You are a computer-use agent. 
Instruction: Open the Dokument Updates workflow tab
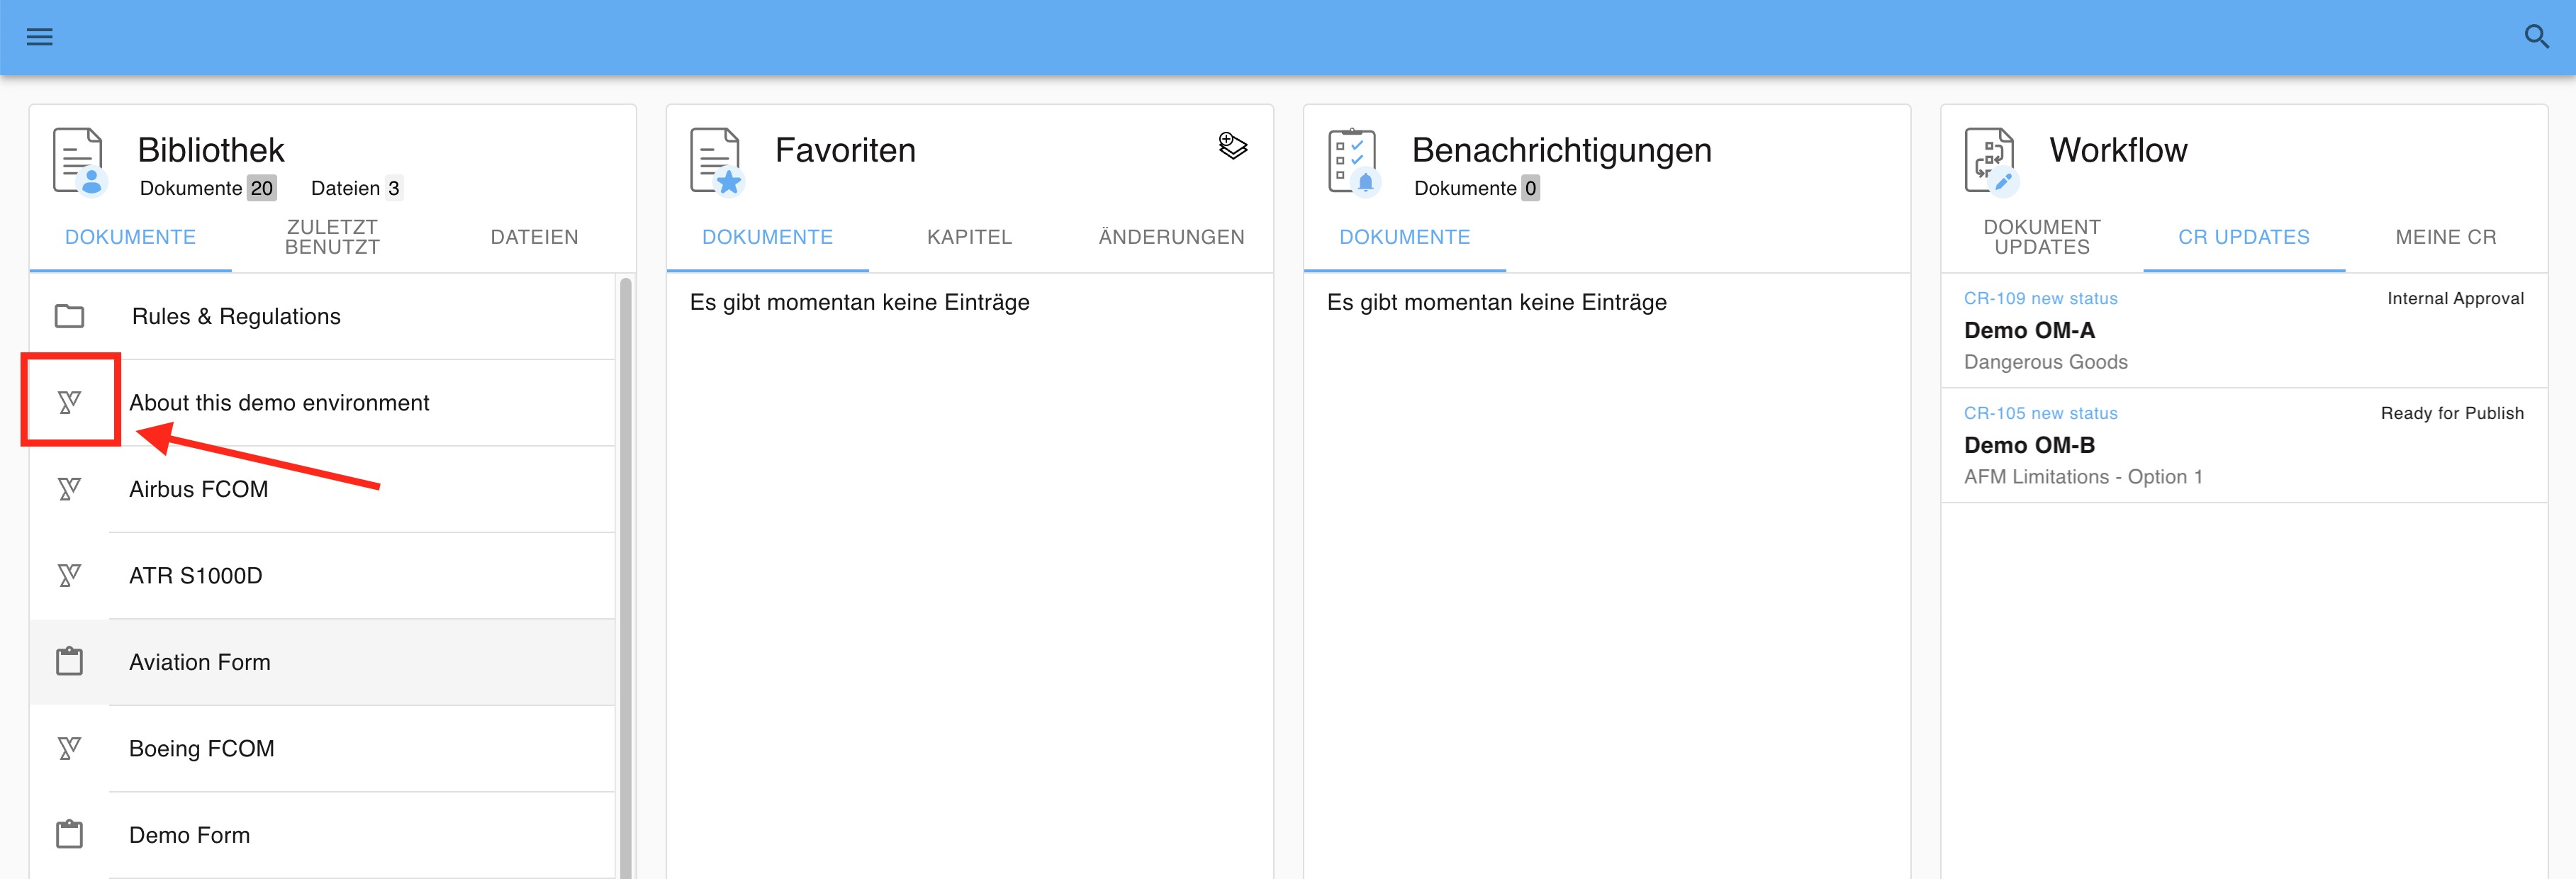tap(2041, 237)
